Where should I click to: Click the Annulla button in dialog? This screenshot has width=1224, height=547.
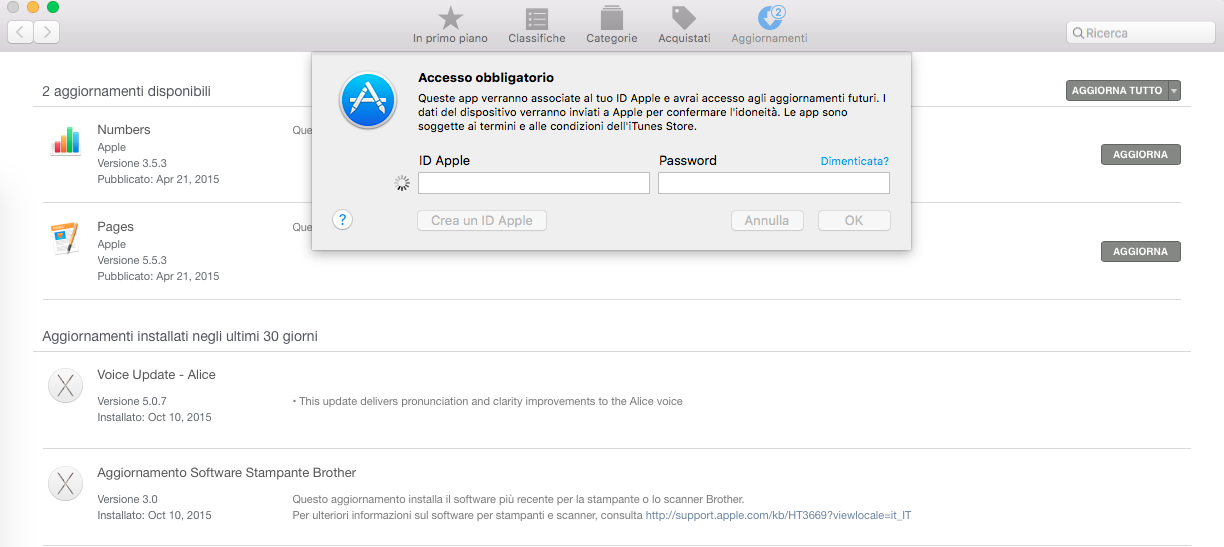point(767,220)
